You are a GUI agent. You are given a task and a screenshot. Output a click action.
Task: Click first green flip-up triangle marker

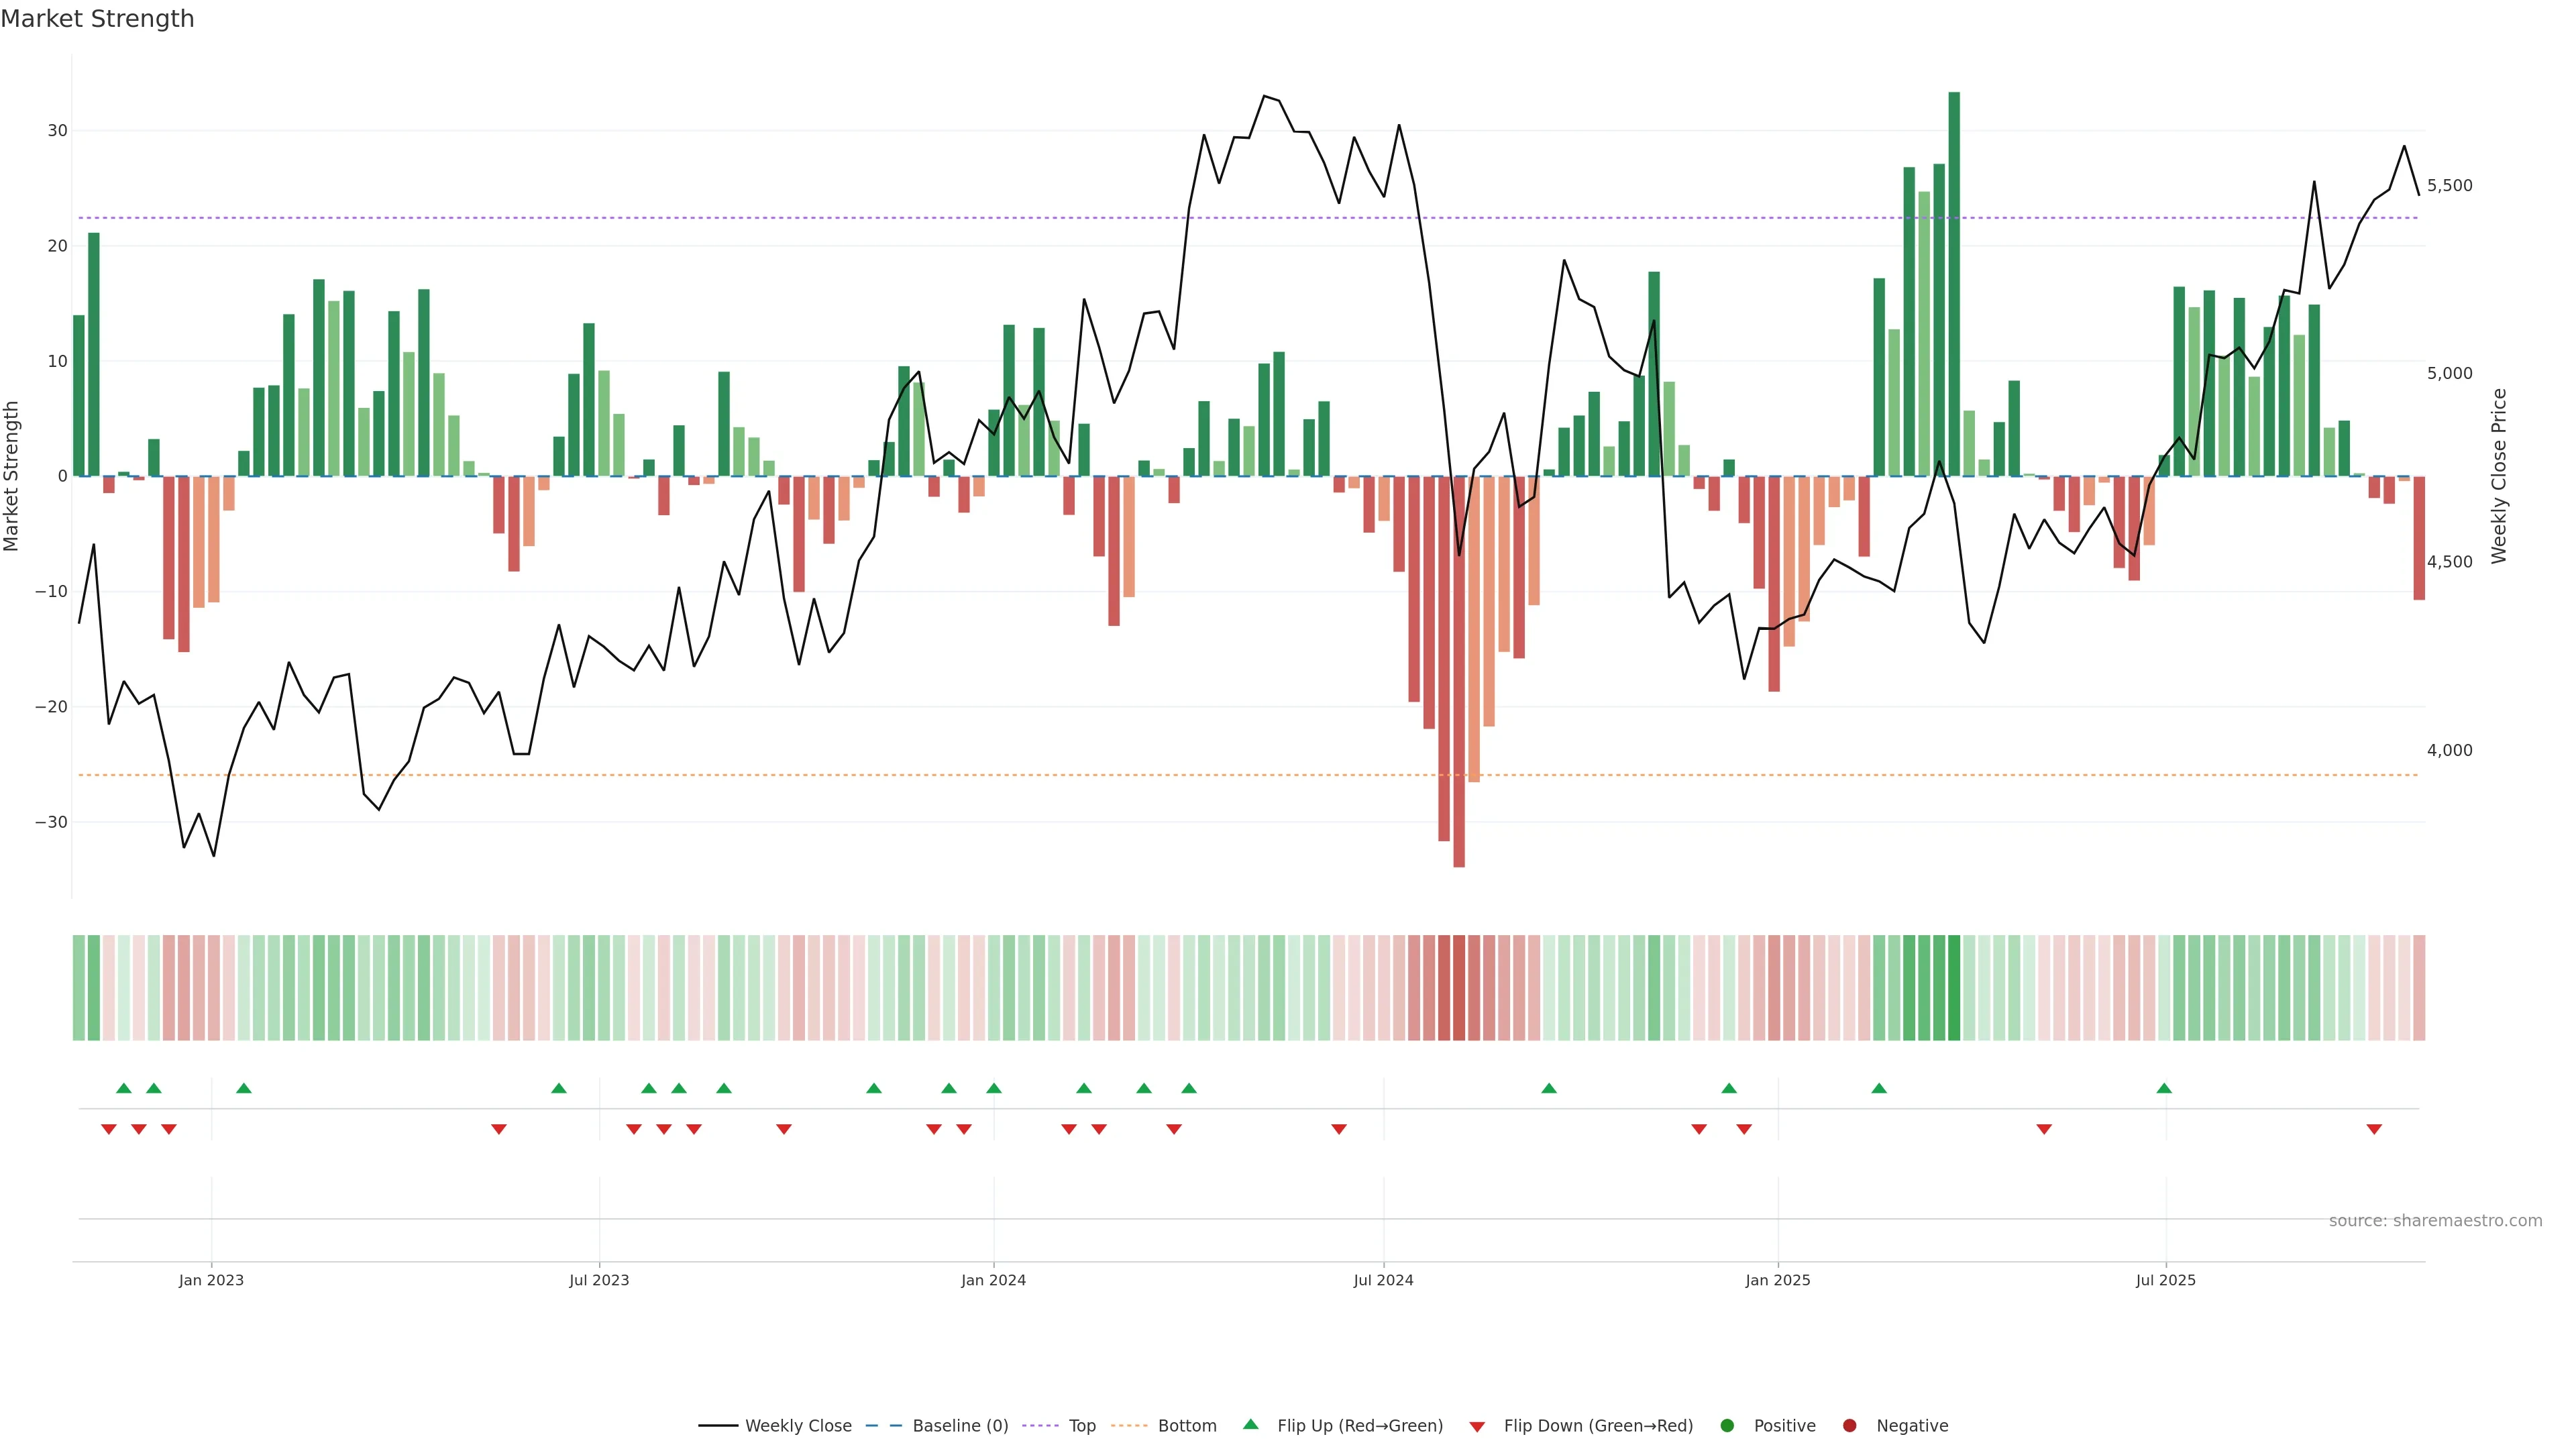pyautogui.click(x=124, y=1088)
